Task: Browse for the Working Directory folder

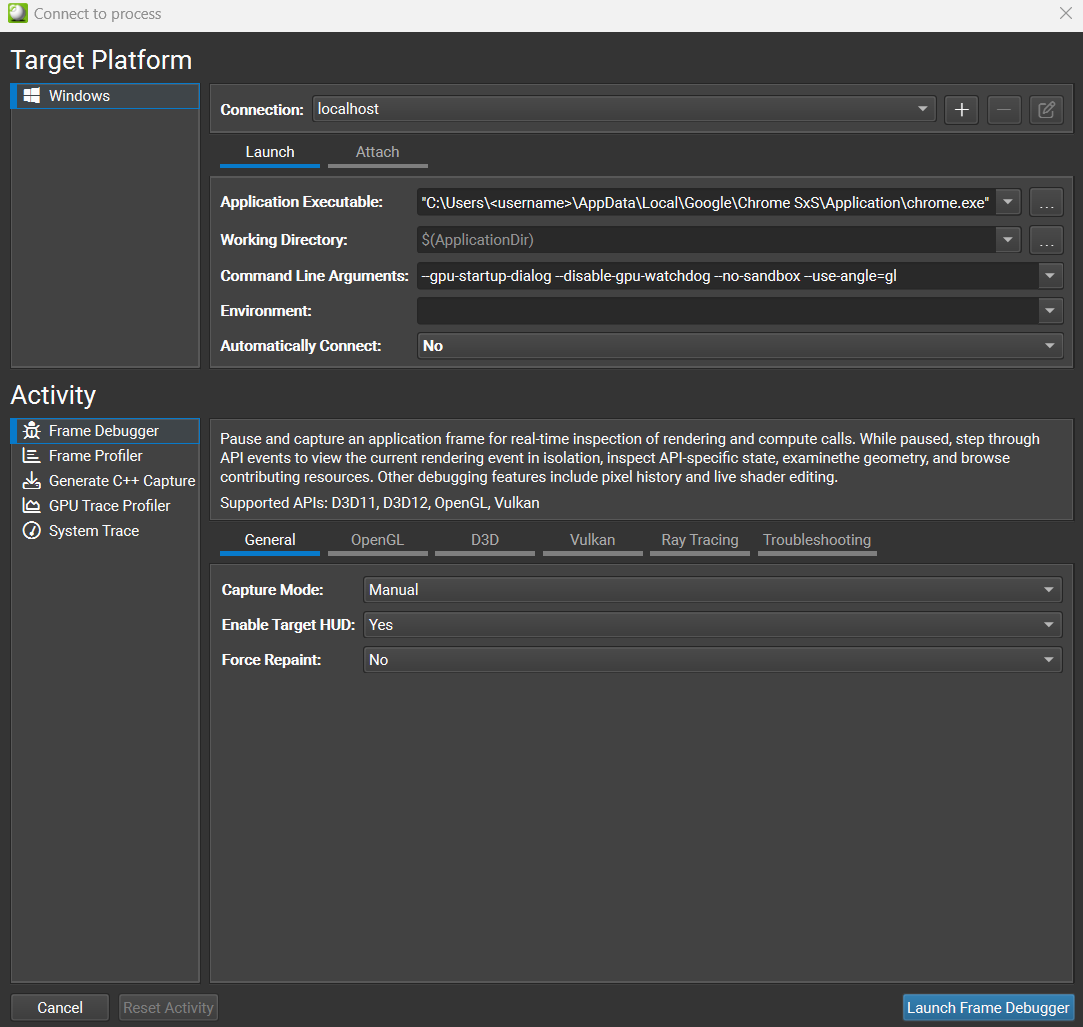Action: coord(1046,240)
